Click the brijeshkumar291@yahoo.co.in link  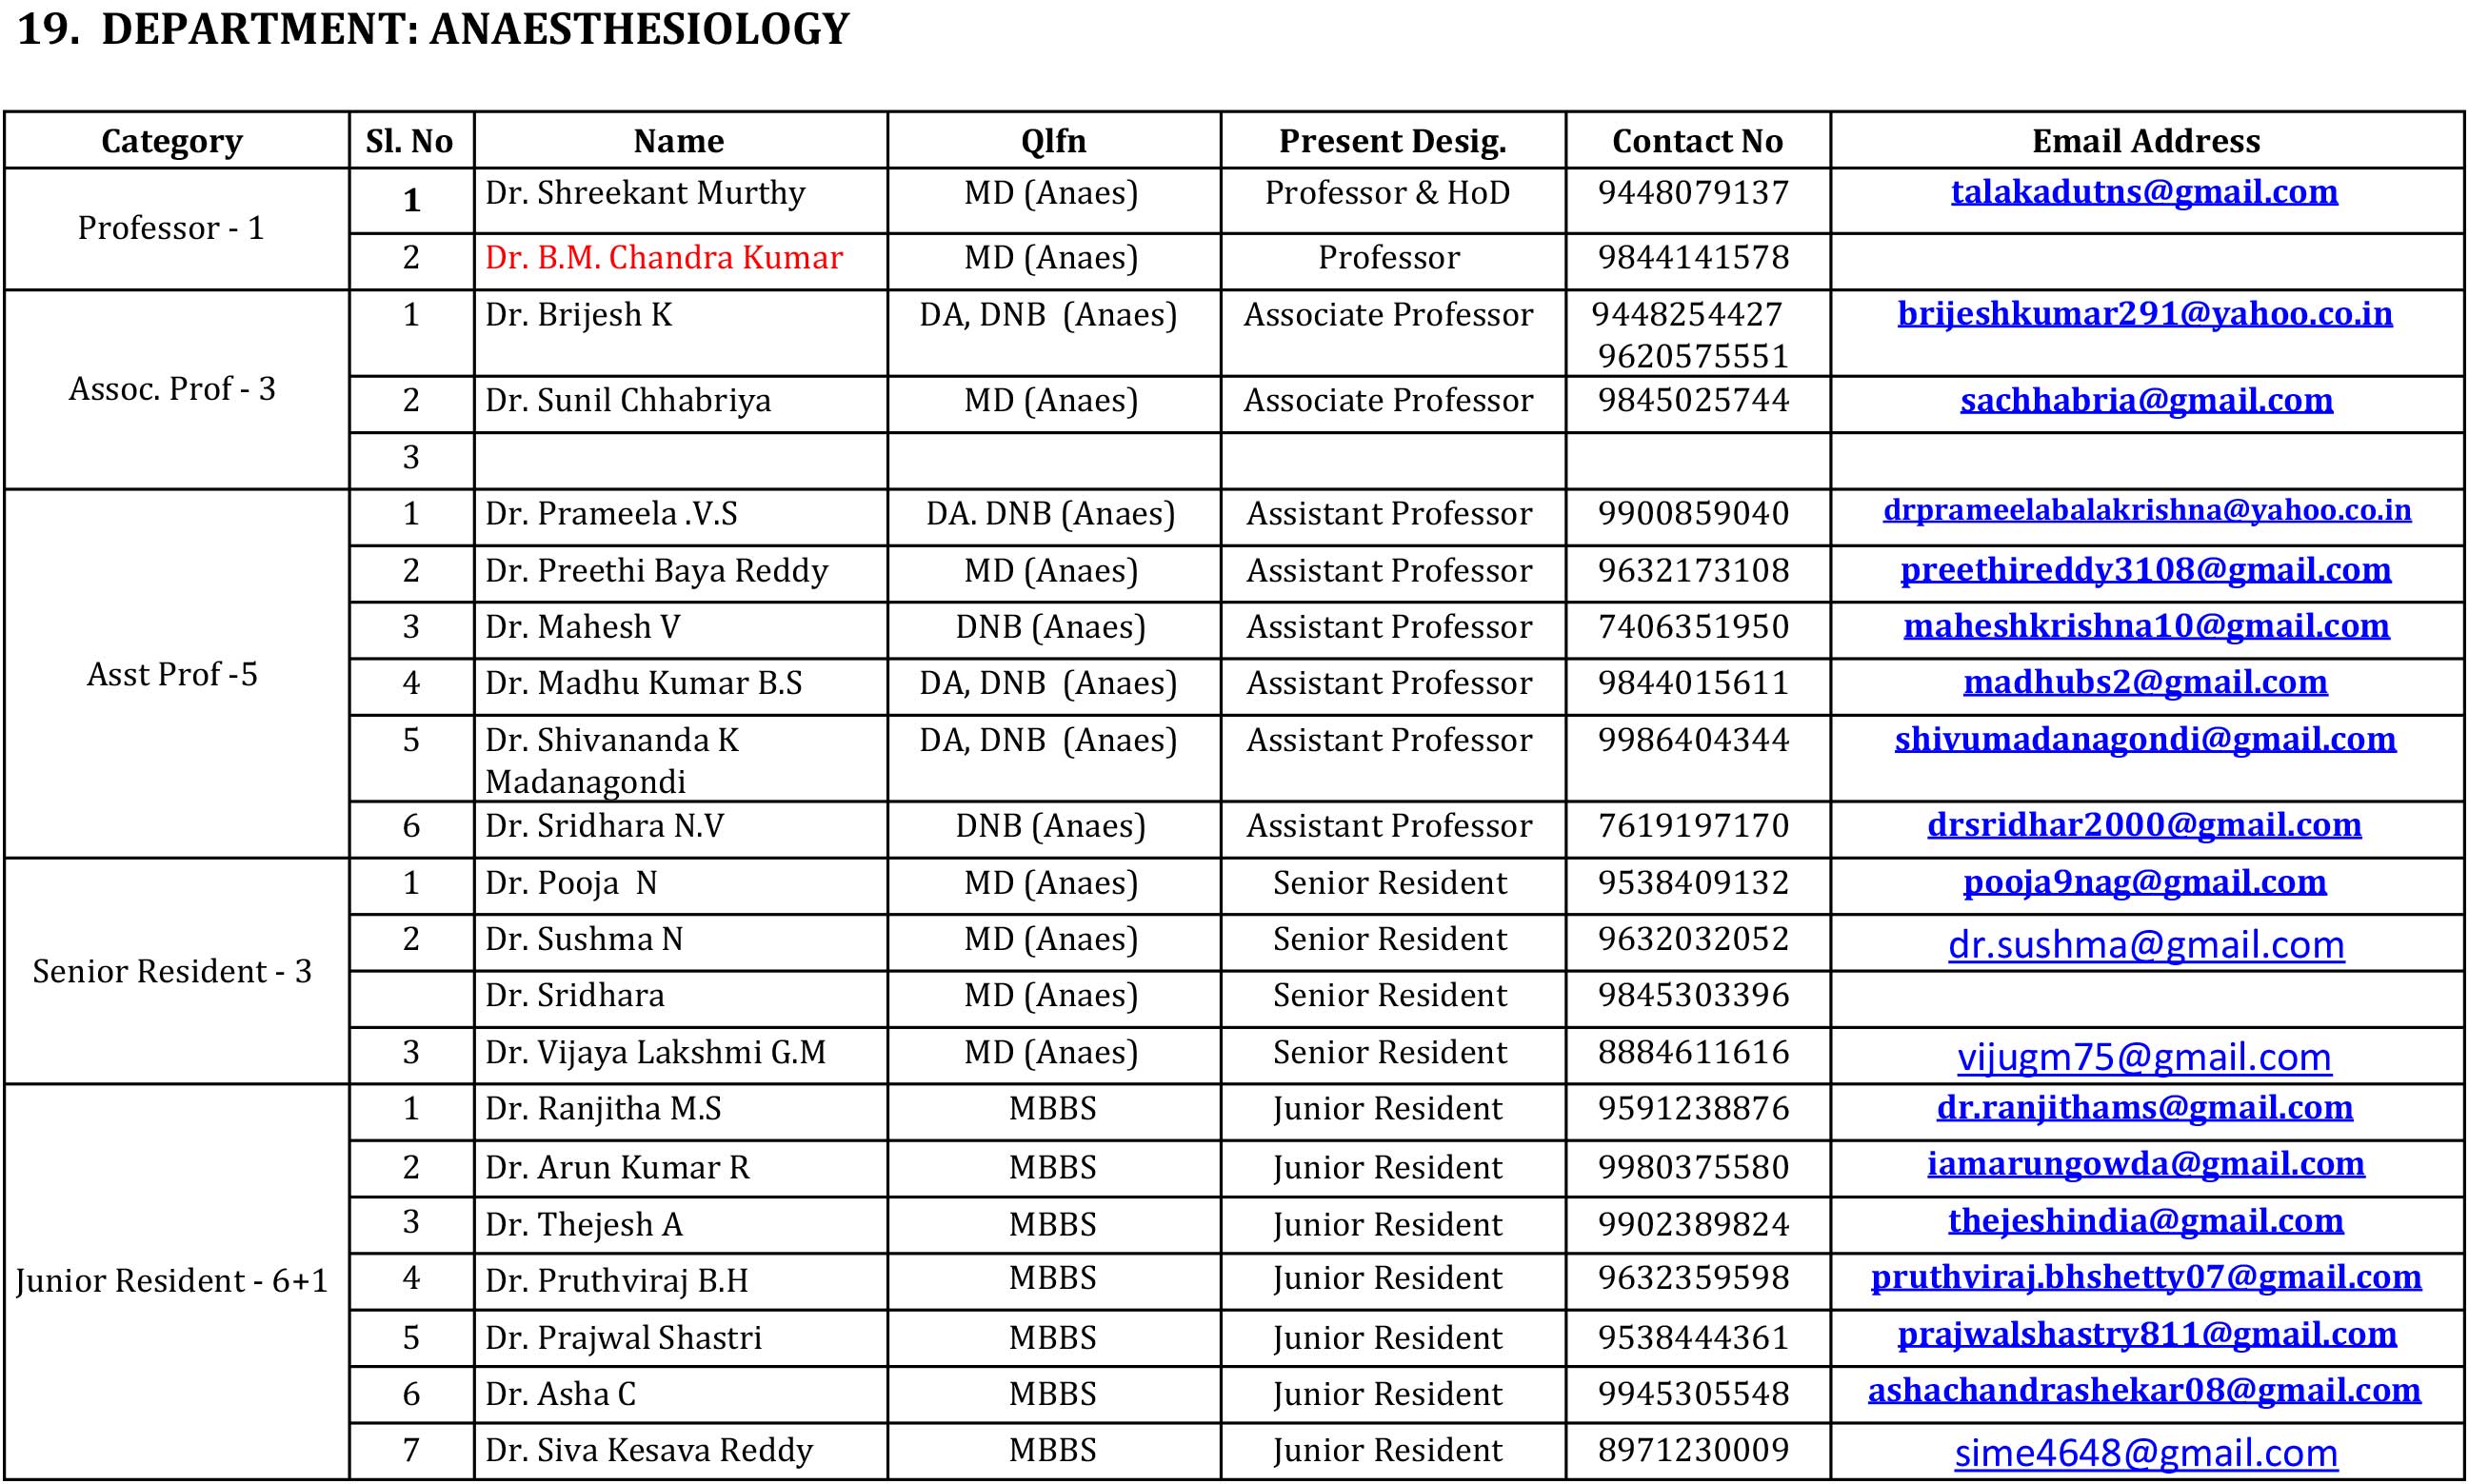pos(2145,314)
